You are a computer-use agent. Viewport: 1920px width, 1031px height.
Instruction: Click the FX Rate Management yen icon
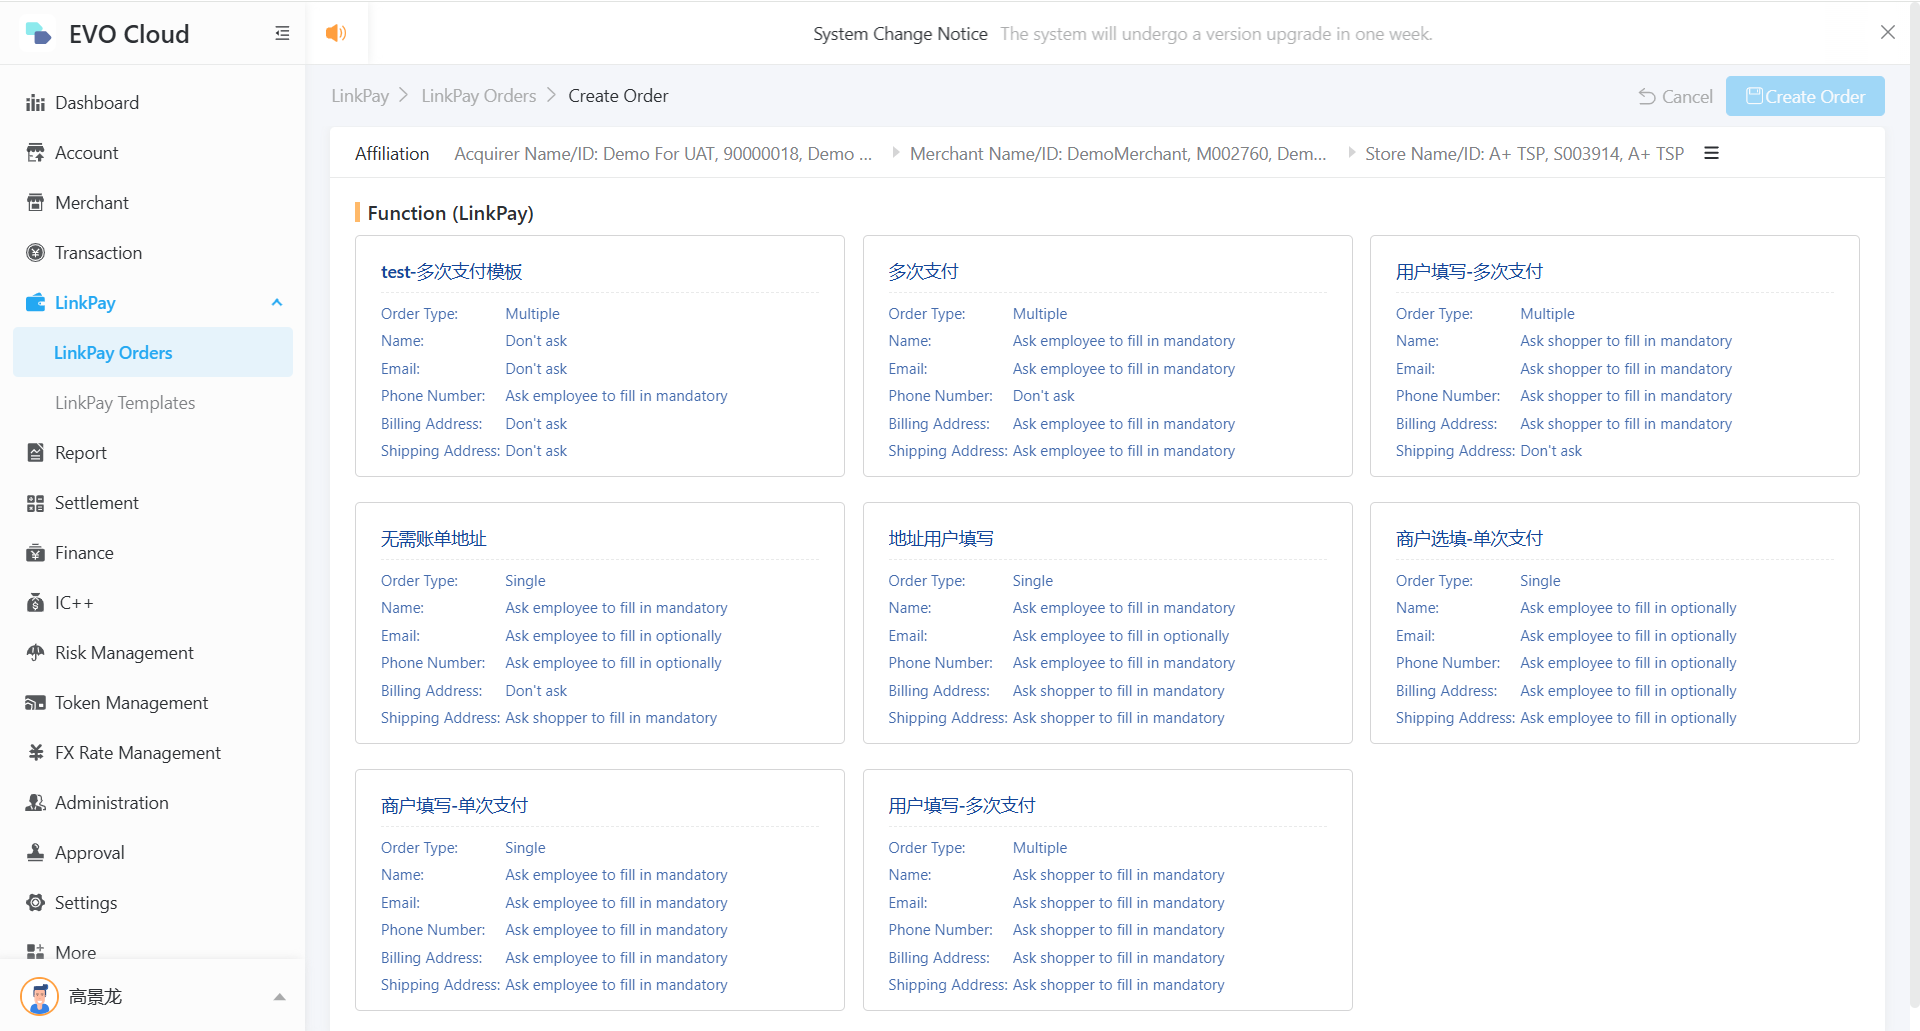click(x=36, y=753)
